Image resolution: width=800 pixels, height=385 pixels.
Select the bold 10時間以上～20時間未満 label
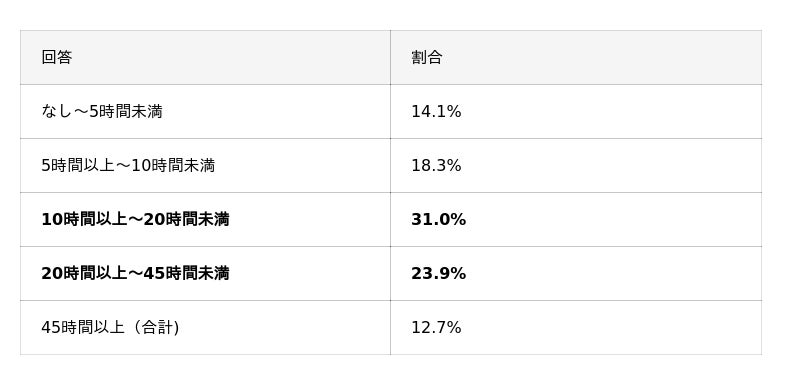135,219
